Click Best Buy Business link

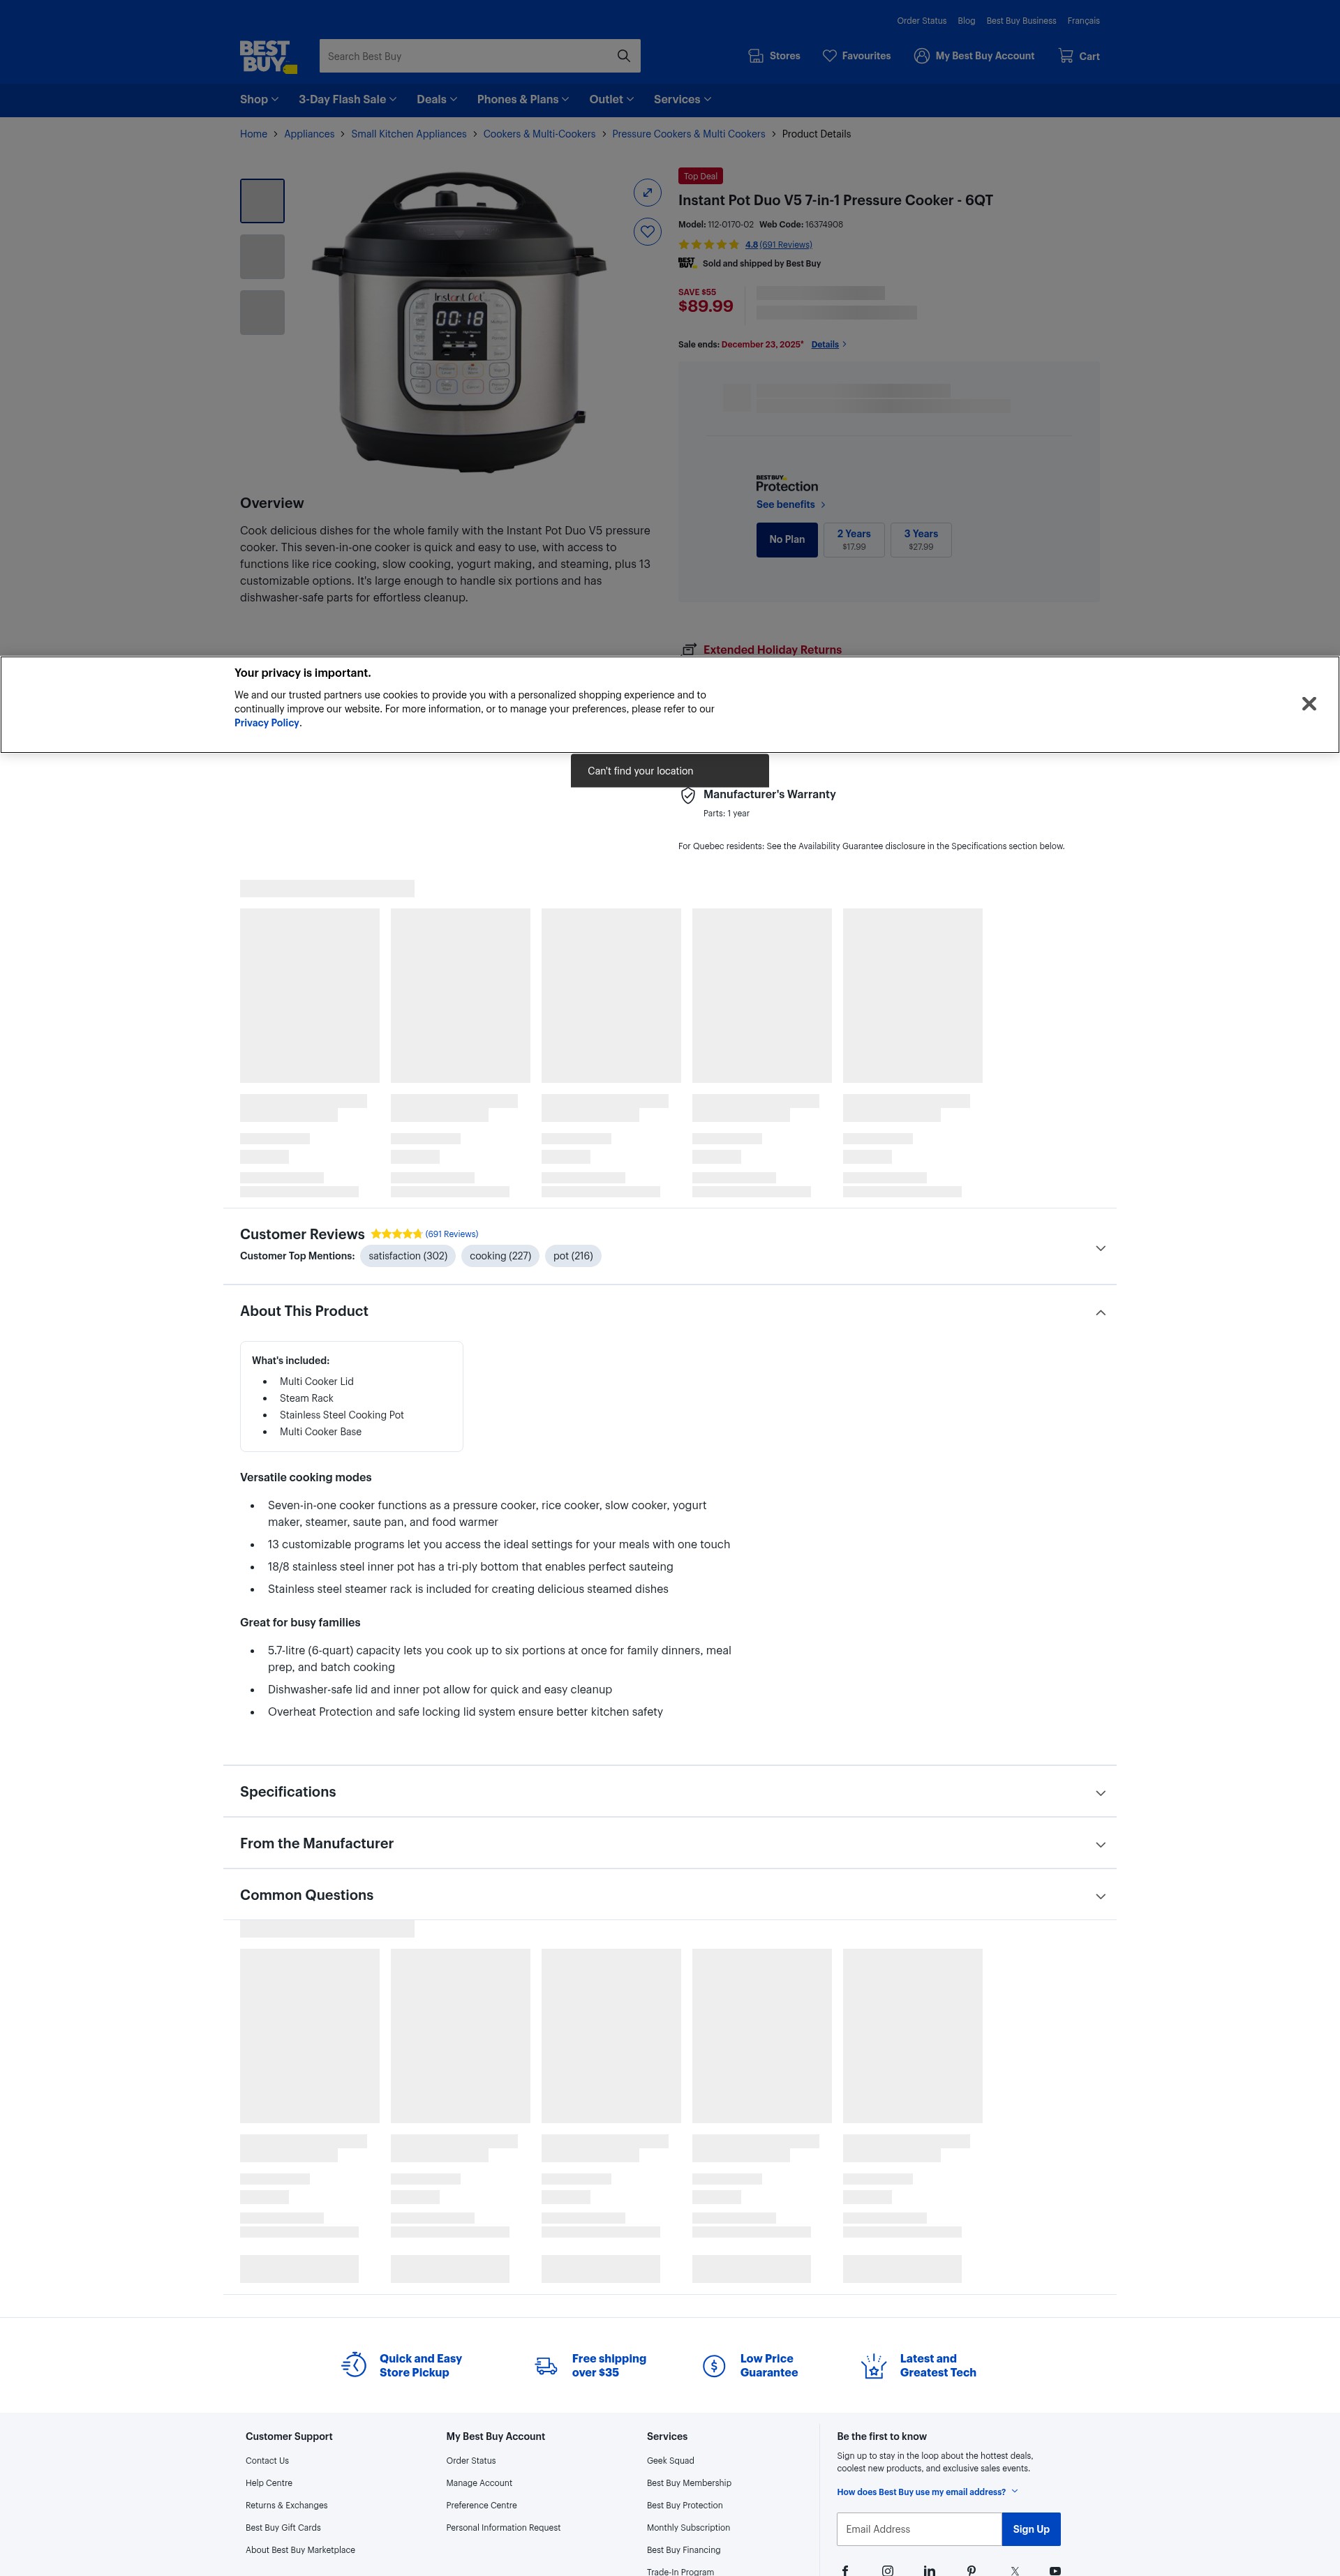tap(1021, 21)
